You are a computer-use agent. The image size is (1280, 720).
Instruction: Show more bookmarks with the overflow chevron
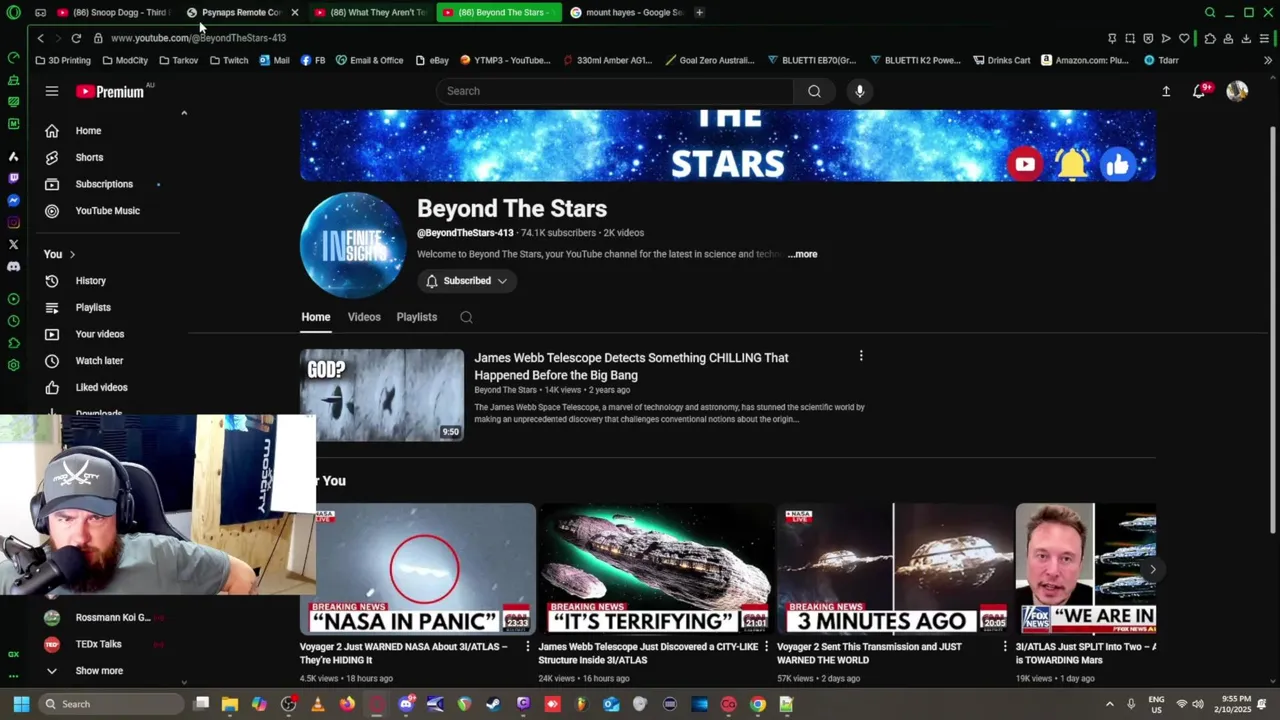click(1268, 60)
